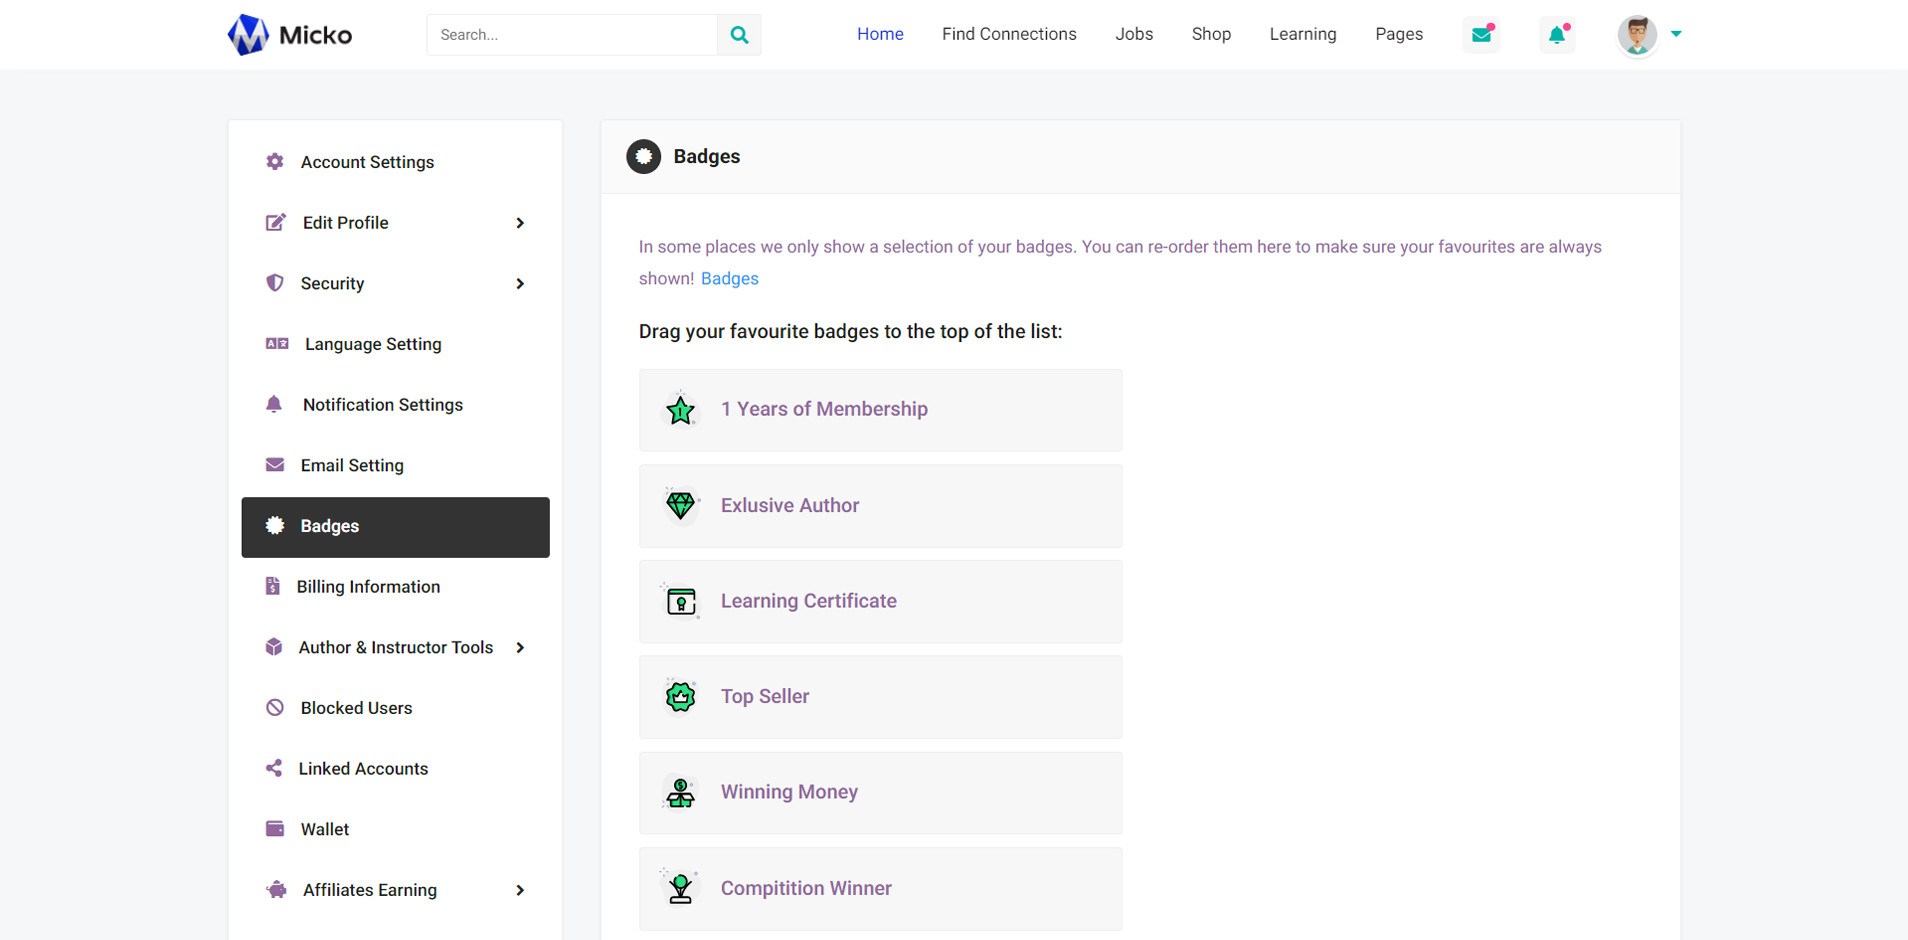
Task: Open the Jobs menu item
Action: coord(1134,34)
